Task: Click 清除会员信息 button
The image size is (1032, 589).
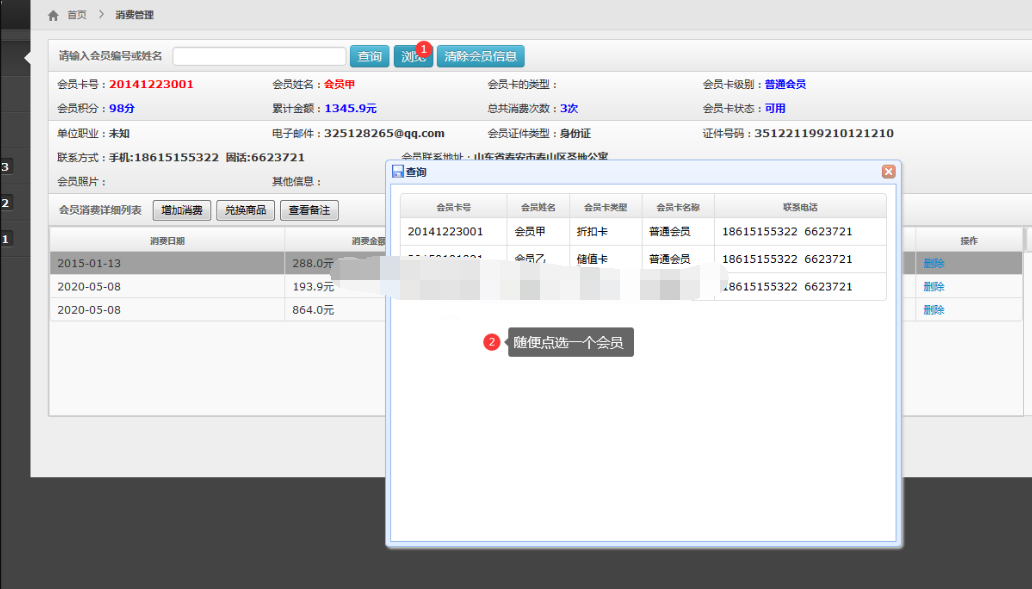Action: tap(480, 57)
